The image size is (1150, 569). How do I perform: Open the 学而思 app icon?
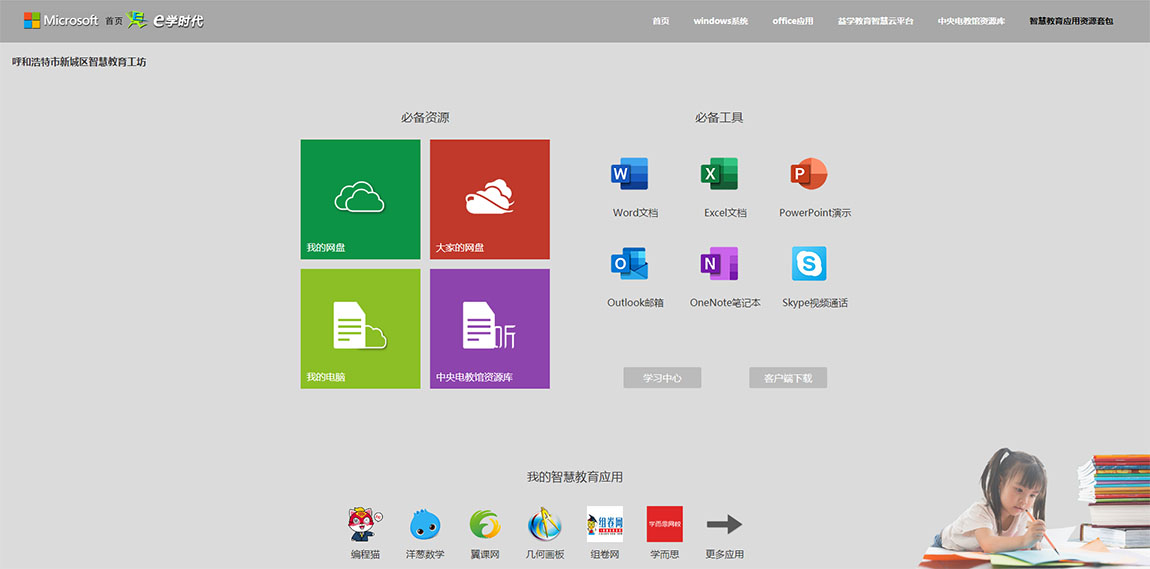point(664,524)
